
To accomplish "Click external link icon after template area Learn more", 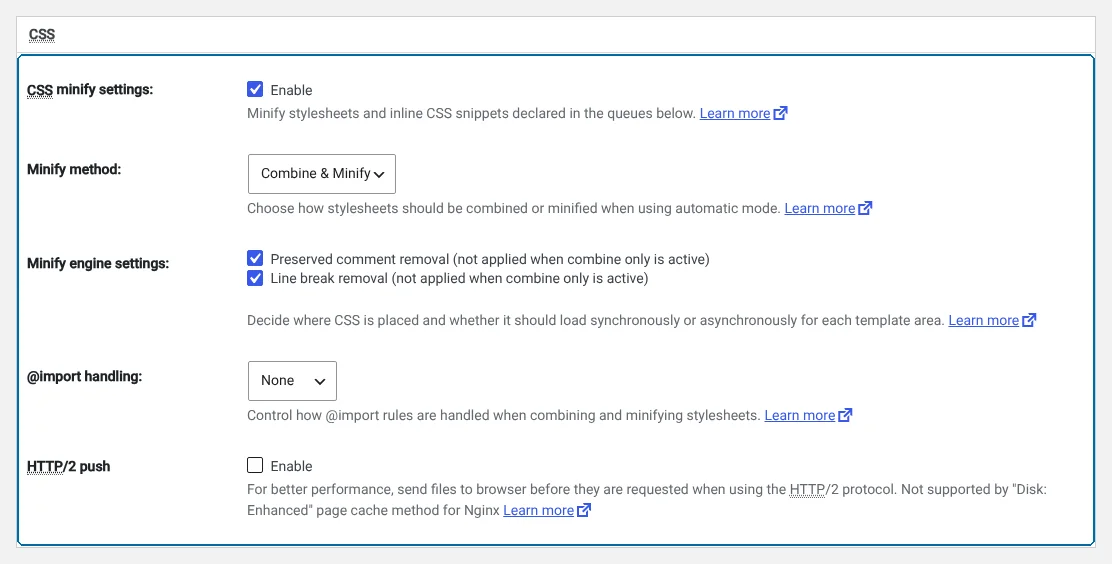I will pyautogui.click(x=1030, y=321).
